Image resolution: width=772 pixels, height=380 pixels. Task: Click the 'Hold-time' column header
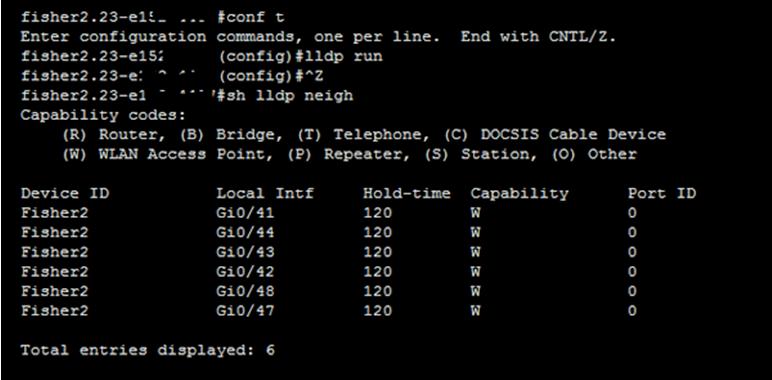(407, 193)
